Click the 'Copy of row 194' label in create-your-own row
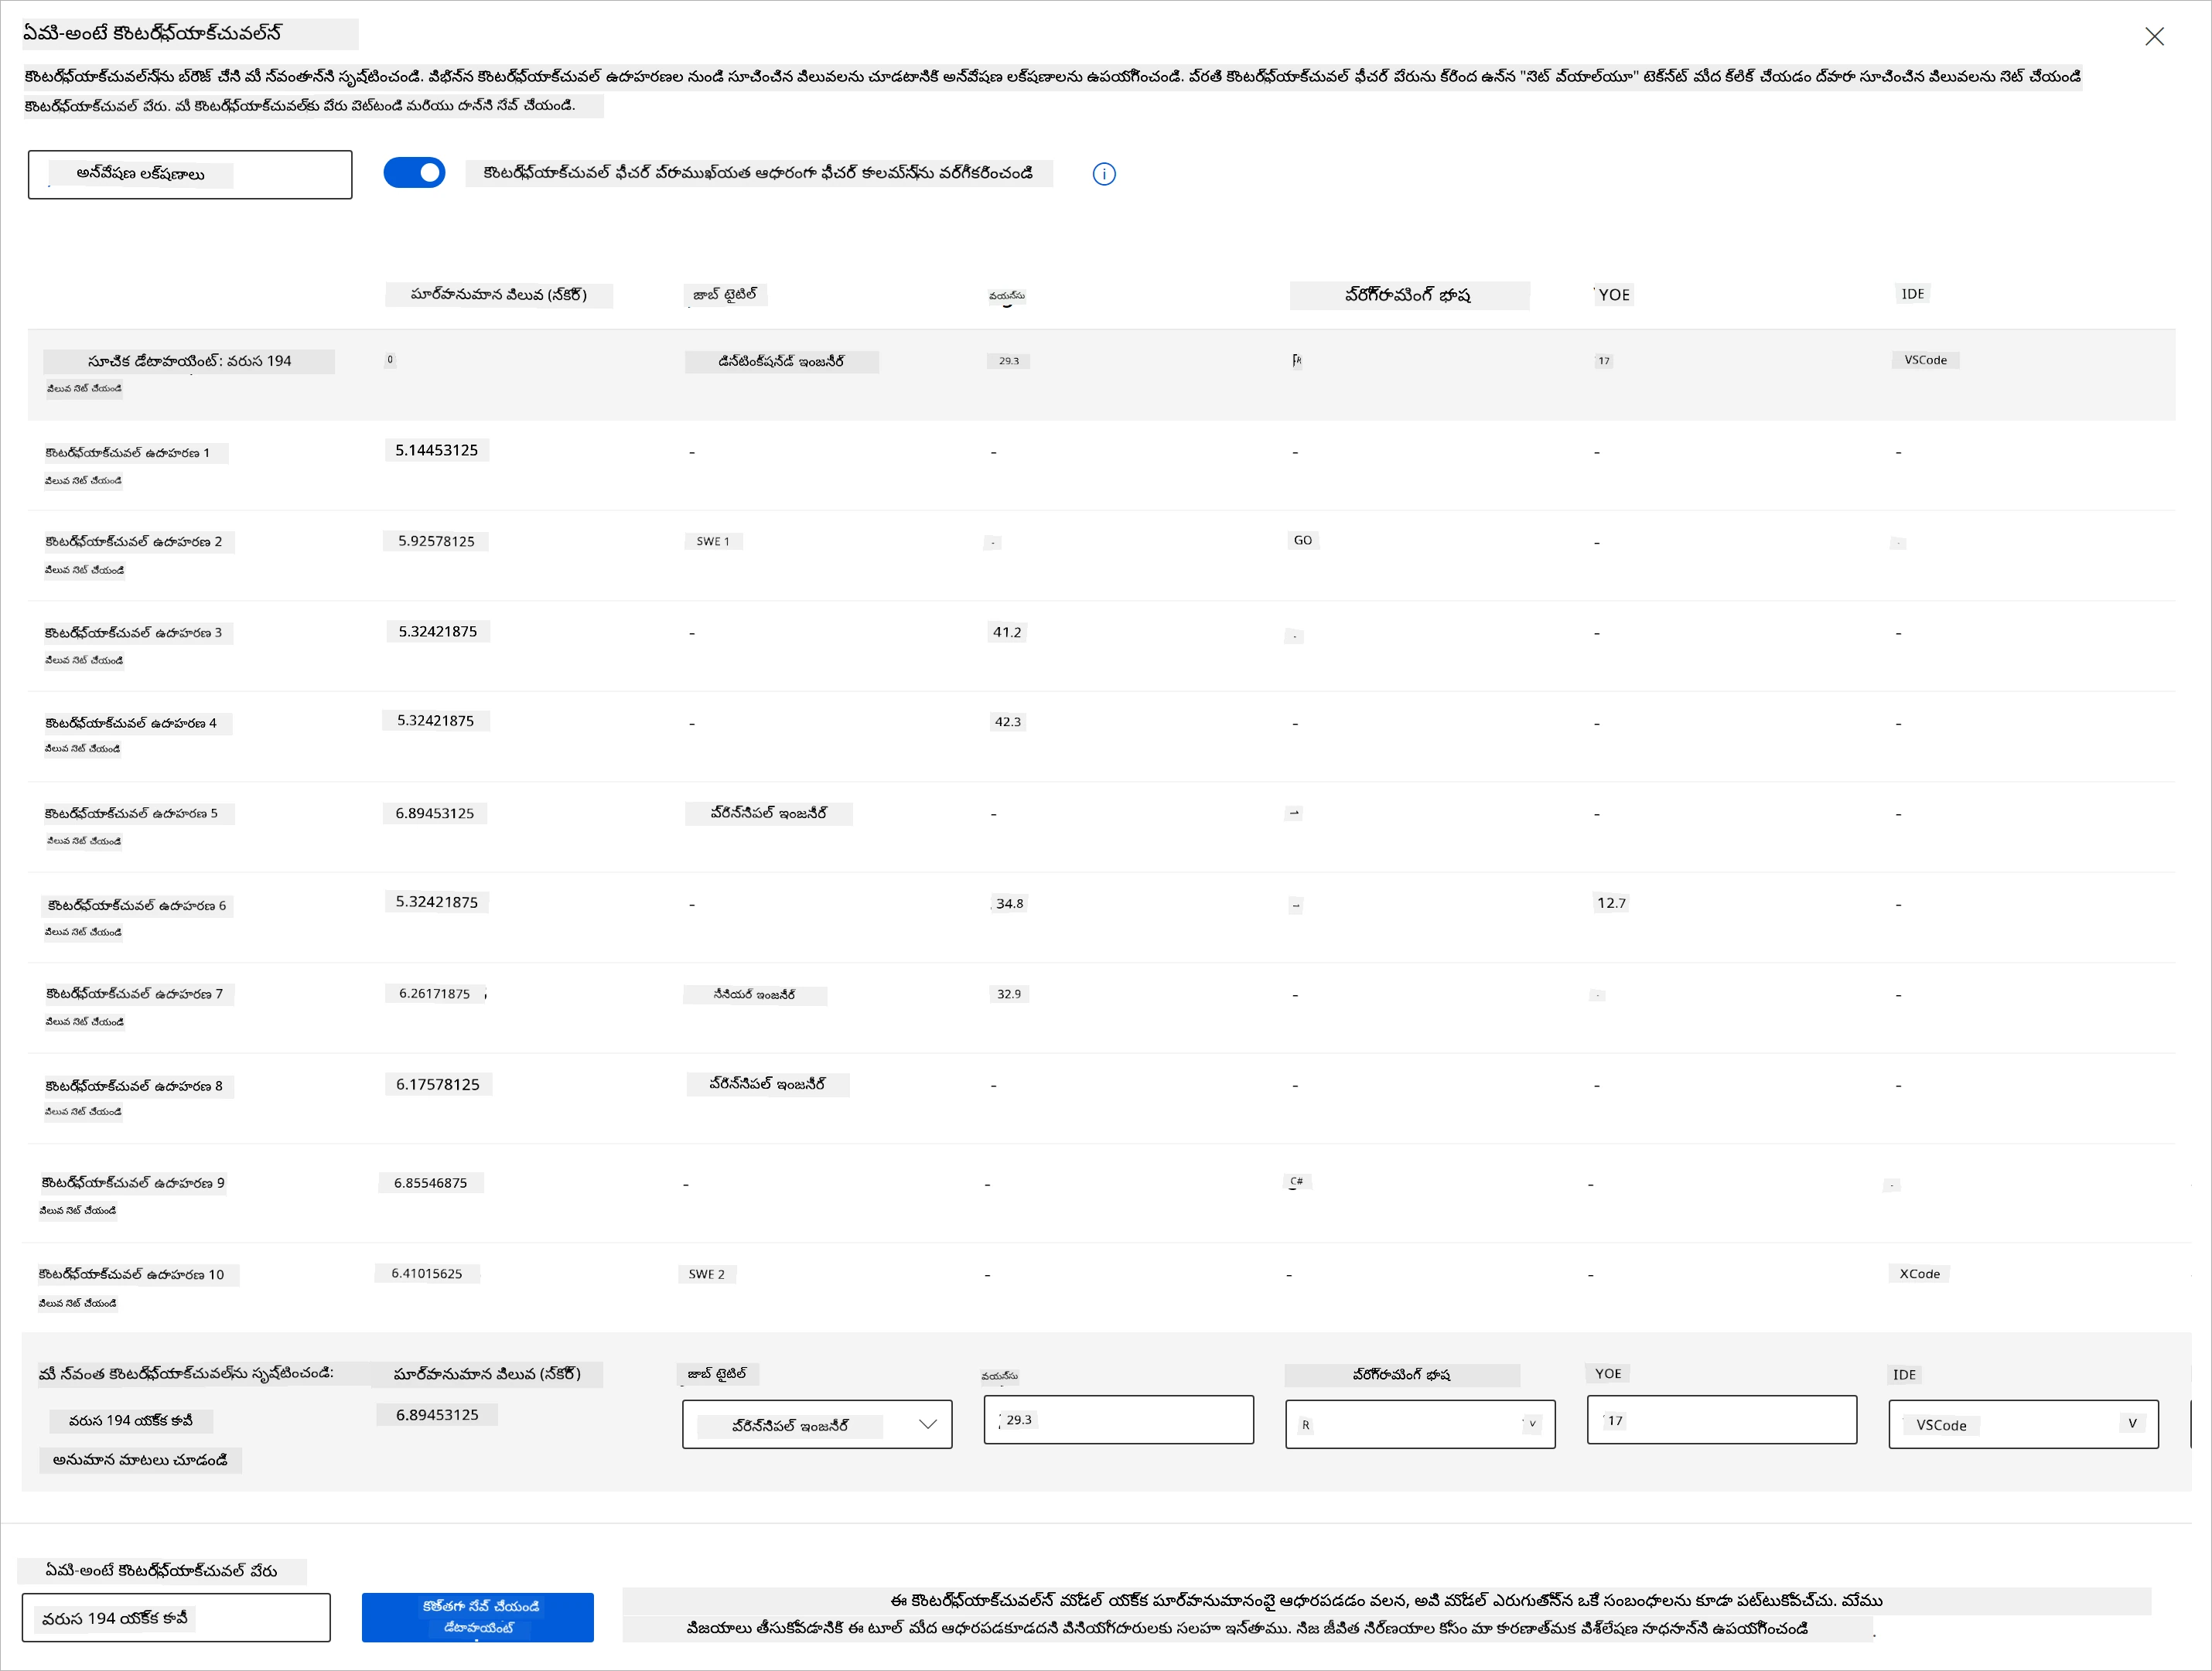Screen dimensions: 2212x1671 130,1421
